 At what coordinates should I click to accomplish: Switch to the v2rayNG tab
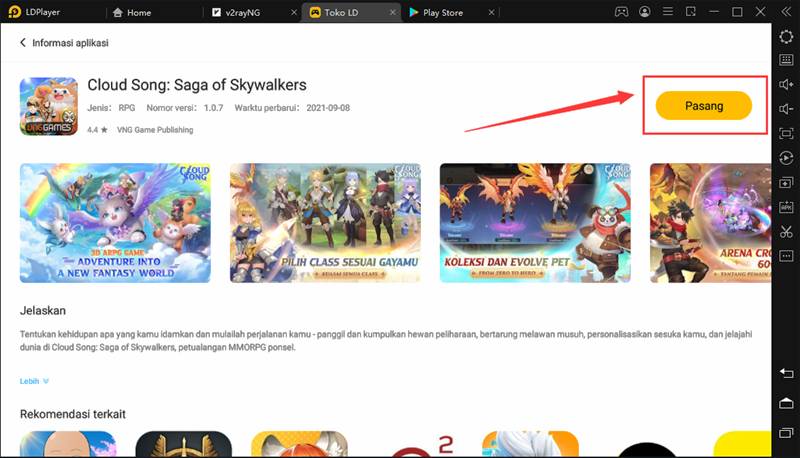pyautogui.click(x=236, y=12)
